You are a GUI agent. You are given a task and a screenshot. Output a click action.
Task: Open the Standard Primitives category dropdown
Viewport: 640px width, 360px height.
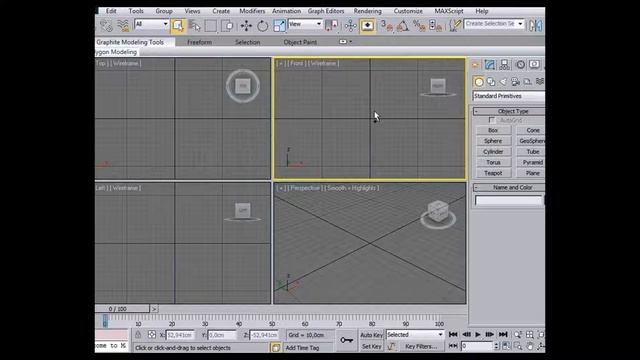[x=509, y=96]
